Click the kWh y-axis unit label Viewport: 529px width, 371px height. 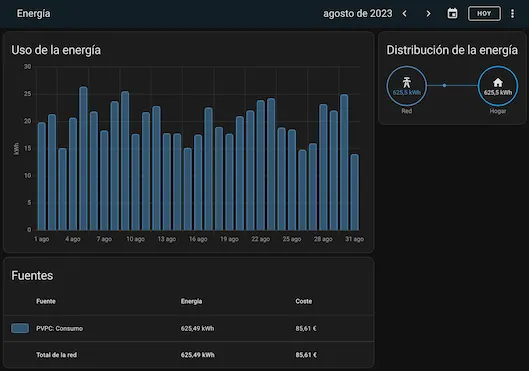click(x=16, y=149)
